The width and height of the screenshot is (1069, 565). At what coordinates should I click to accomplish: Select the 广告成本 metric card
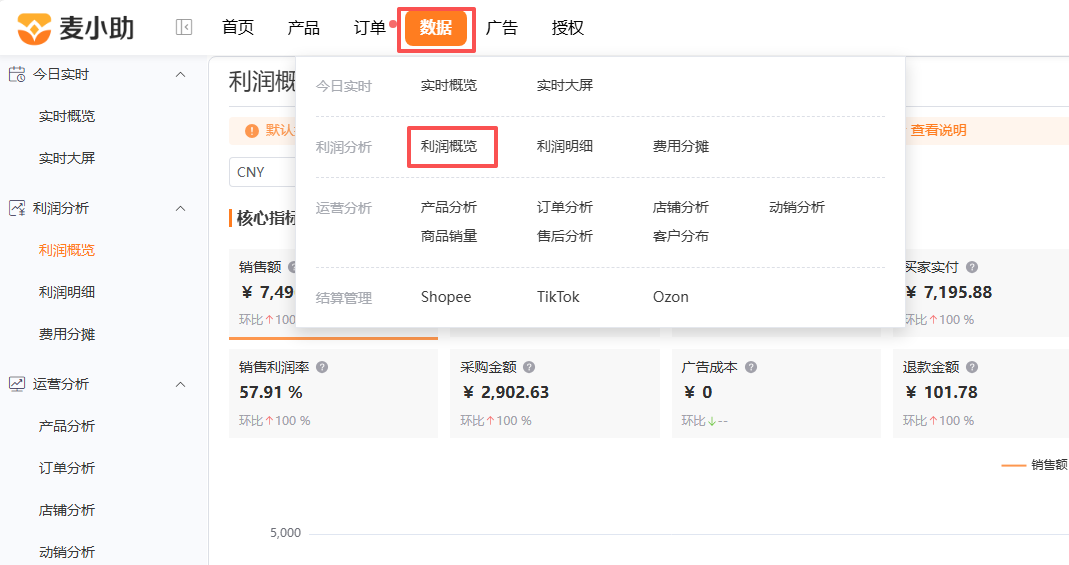point(777,393)
